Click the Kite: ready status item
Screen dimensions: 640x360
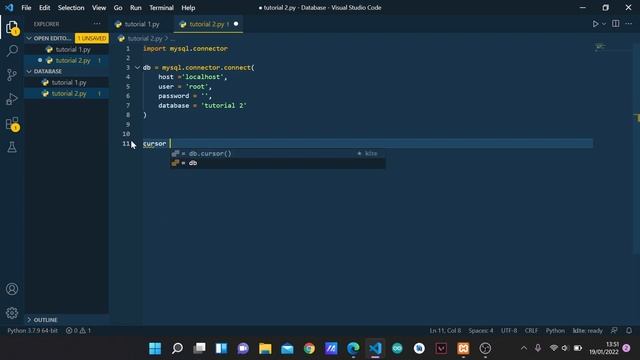[587, 330]
